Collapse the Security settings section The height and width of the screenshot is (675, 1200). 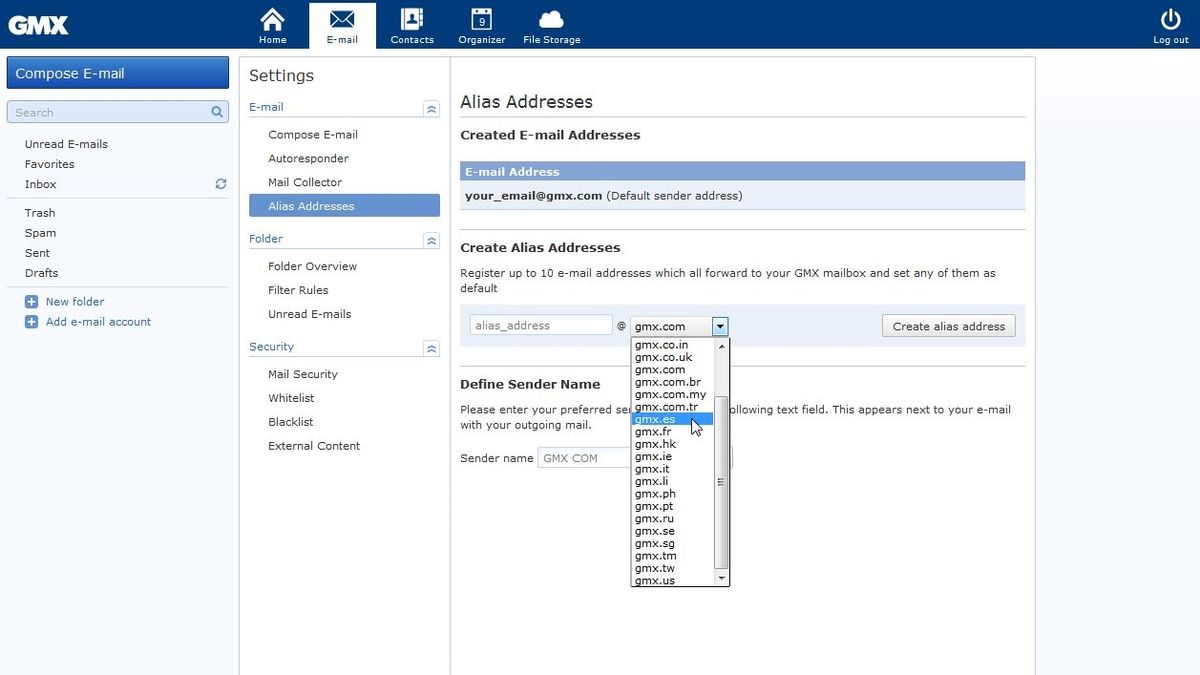pos(431,348)
